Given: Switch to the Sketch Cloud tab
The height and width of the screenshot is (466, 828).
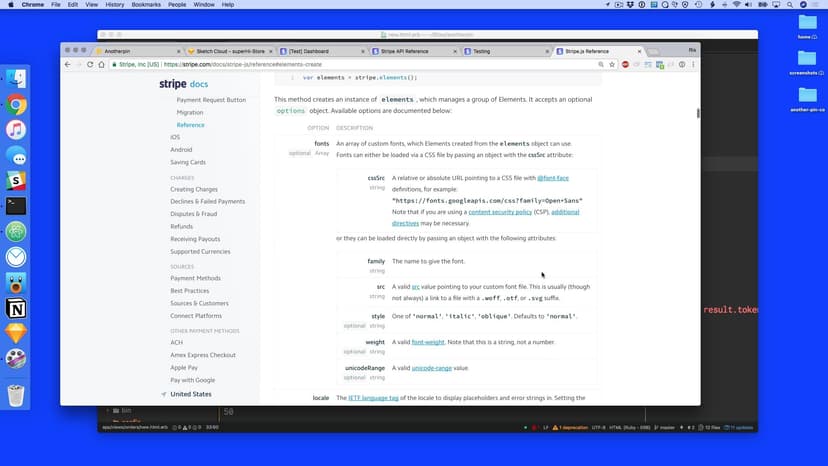Looking at the screenshot, I should (x=227, y=50).
